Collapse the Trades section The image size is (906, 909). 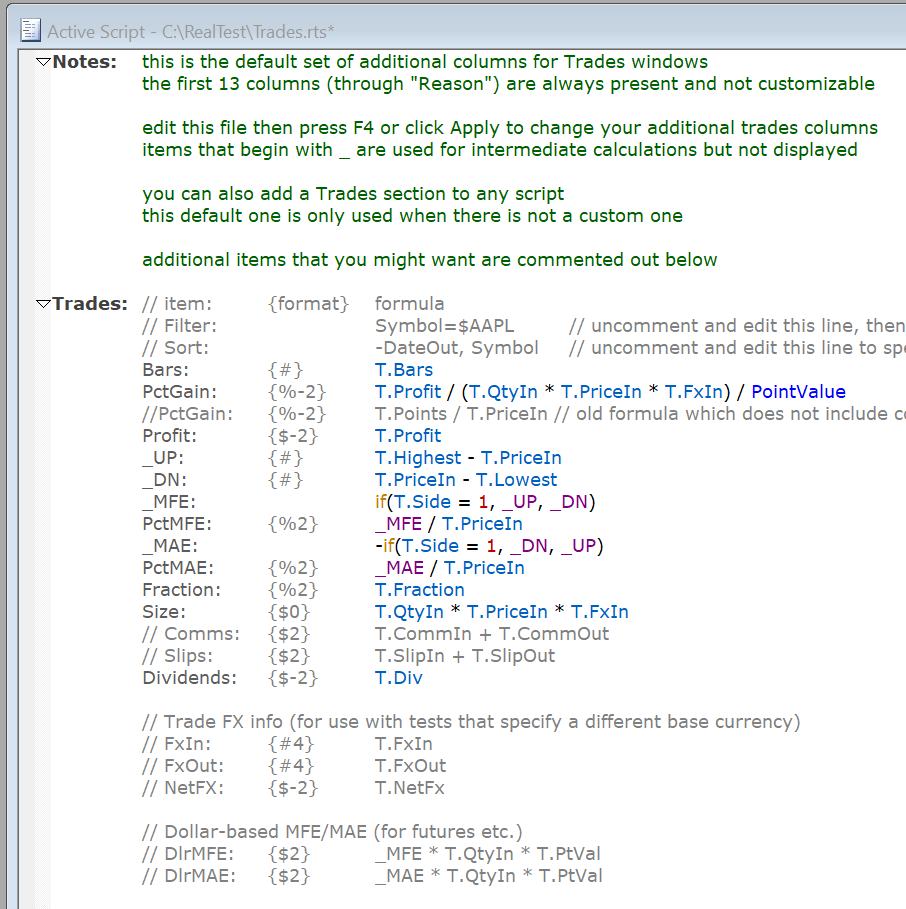[x=42, y=304]
